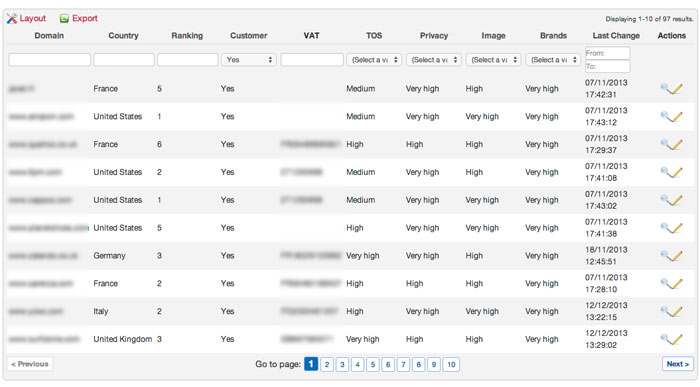Open the Brands filter dropdown
This screenshot has width=700, height=387.
click(x=553, y=60)
